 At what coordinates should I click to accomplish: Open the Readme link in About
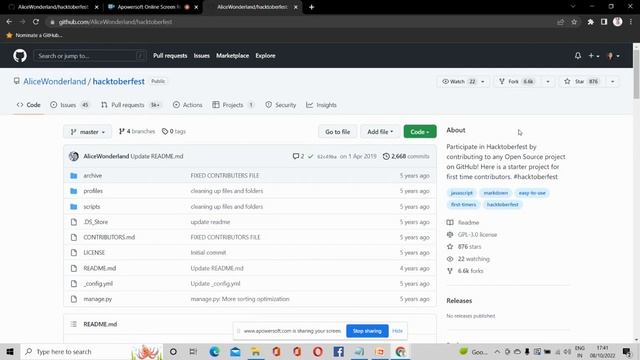pos(463,222)
